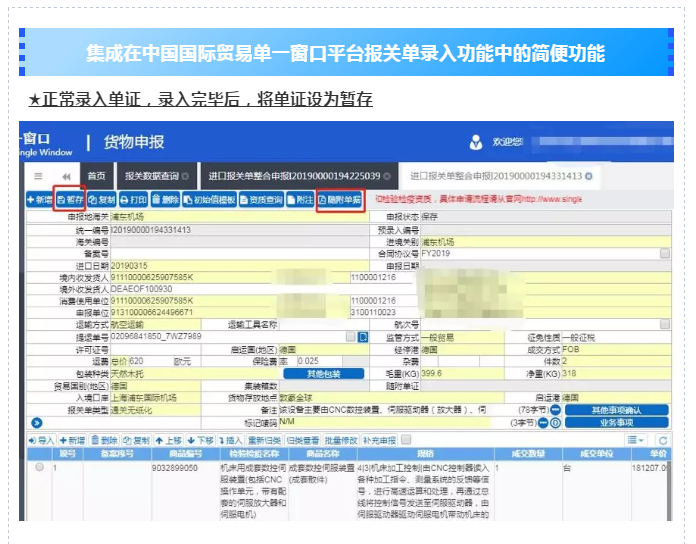Click 删除 in the top toolbar

[165, 200]
